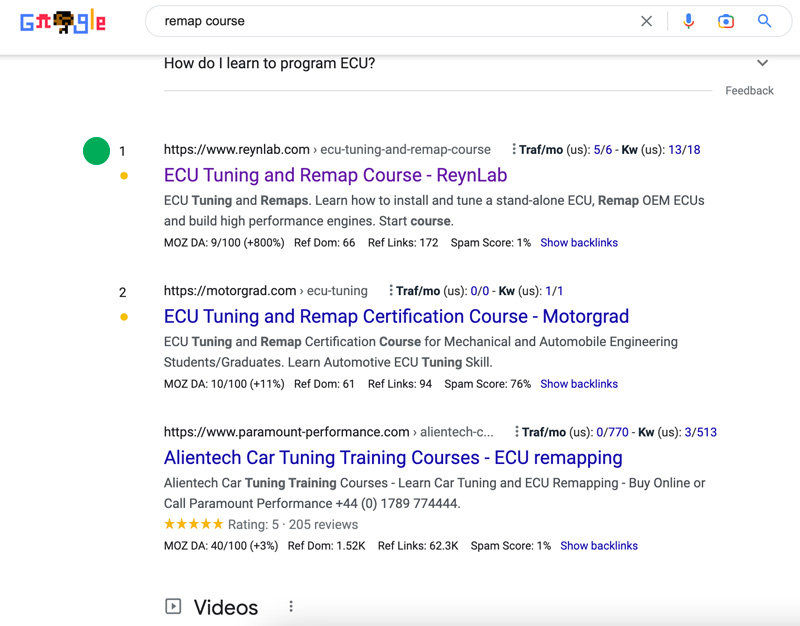Show backlinks for the ReynLab result

tap(579, 243)
